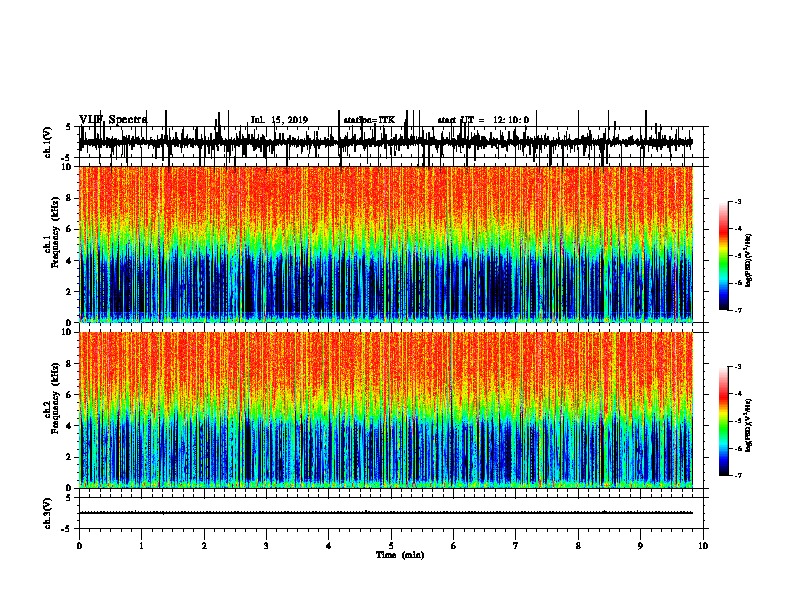The width and height of the screenshot is (792, 612).
Task: Click the "Time (min)" x-axis label
Action: click(x=400, y=555)
